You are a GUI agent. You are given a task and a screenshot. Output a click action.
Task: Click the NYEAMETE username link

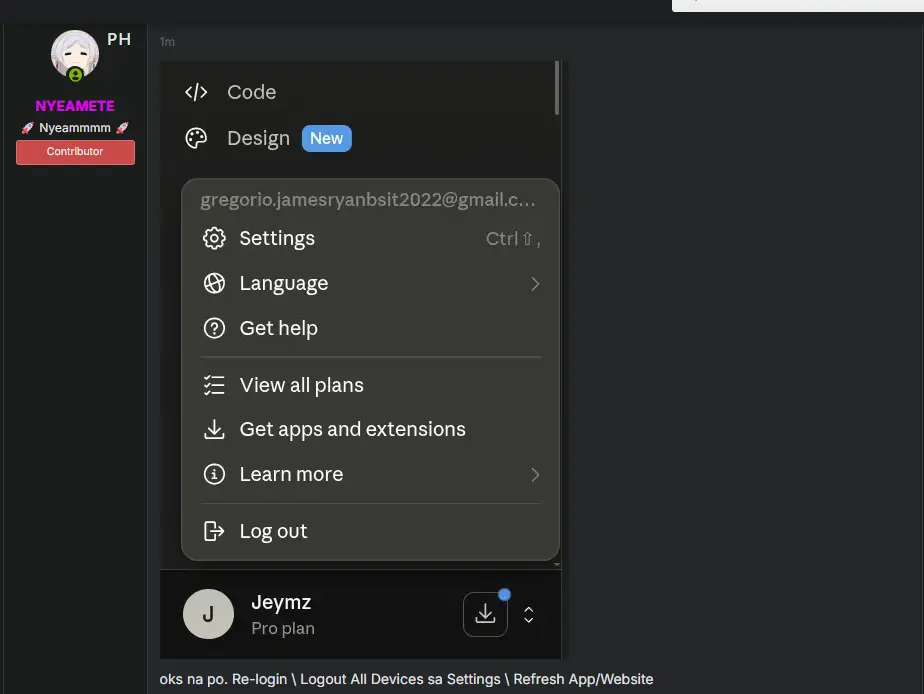pos(75,106)
